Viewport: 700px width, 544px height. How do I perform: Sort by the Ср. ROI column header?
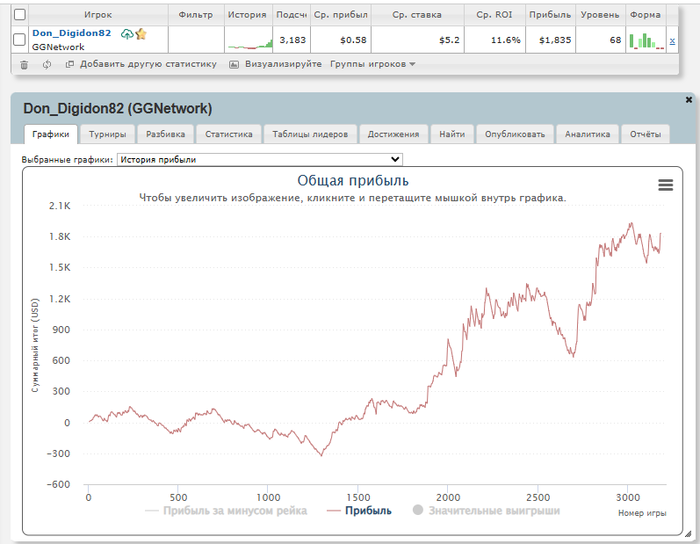pyautogui.click(x=494, y=15)
